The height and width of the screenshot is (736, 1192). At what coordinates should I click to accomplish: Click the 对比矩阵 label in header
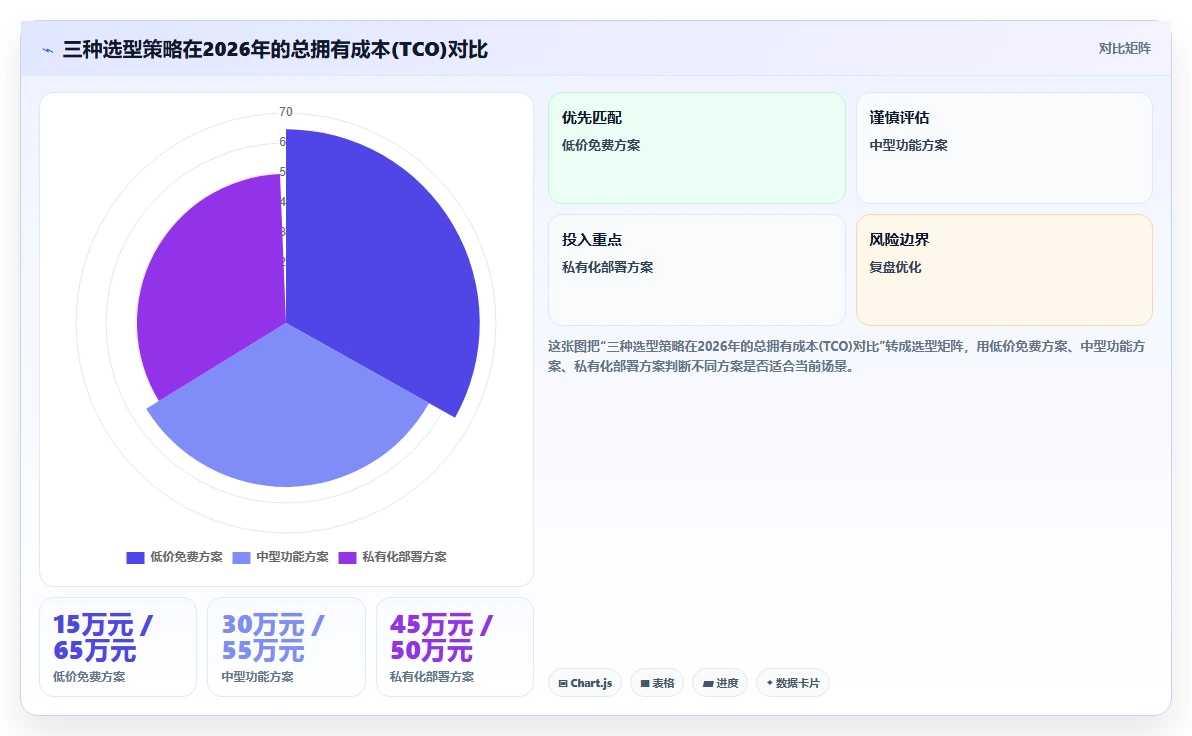tap(1124, 49)
